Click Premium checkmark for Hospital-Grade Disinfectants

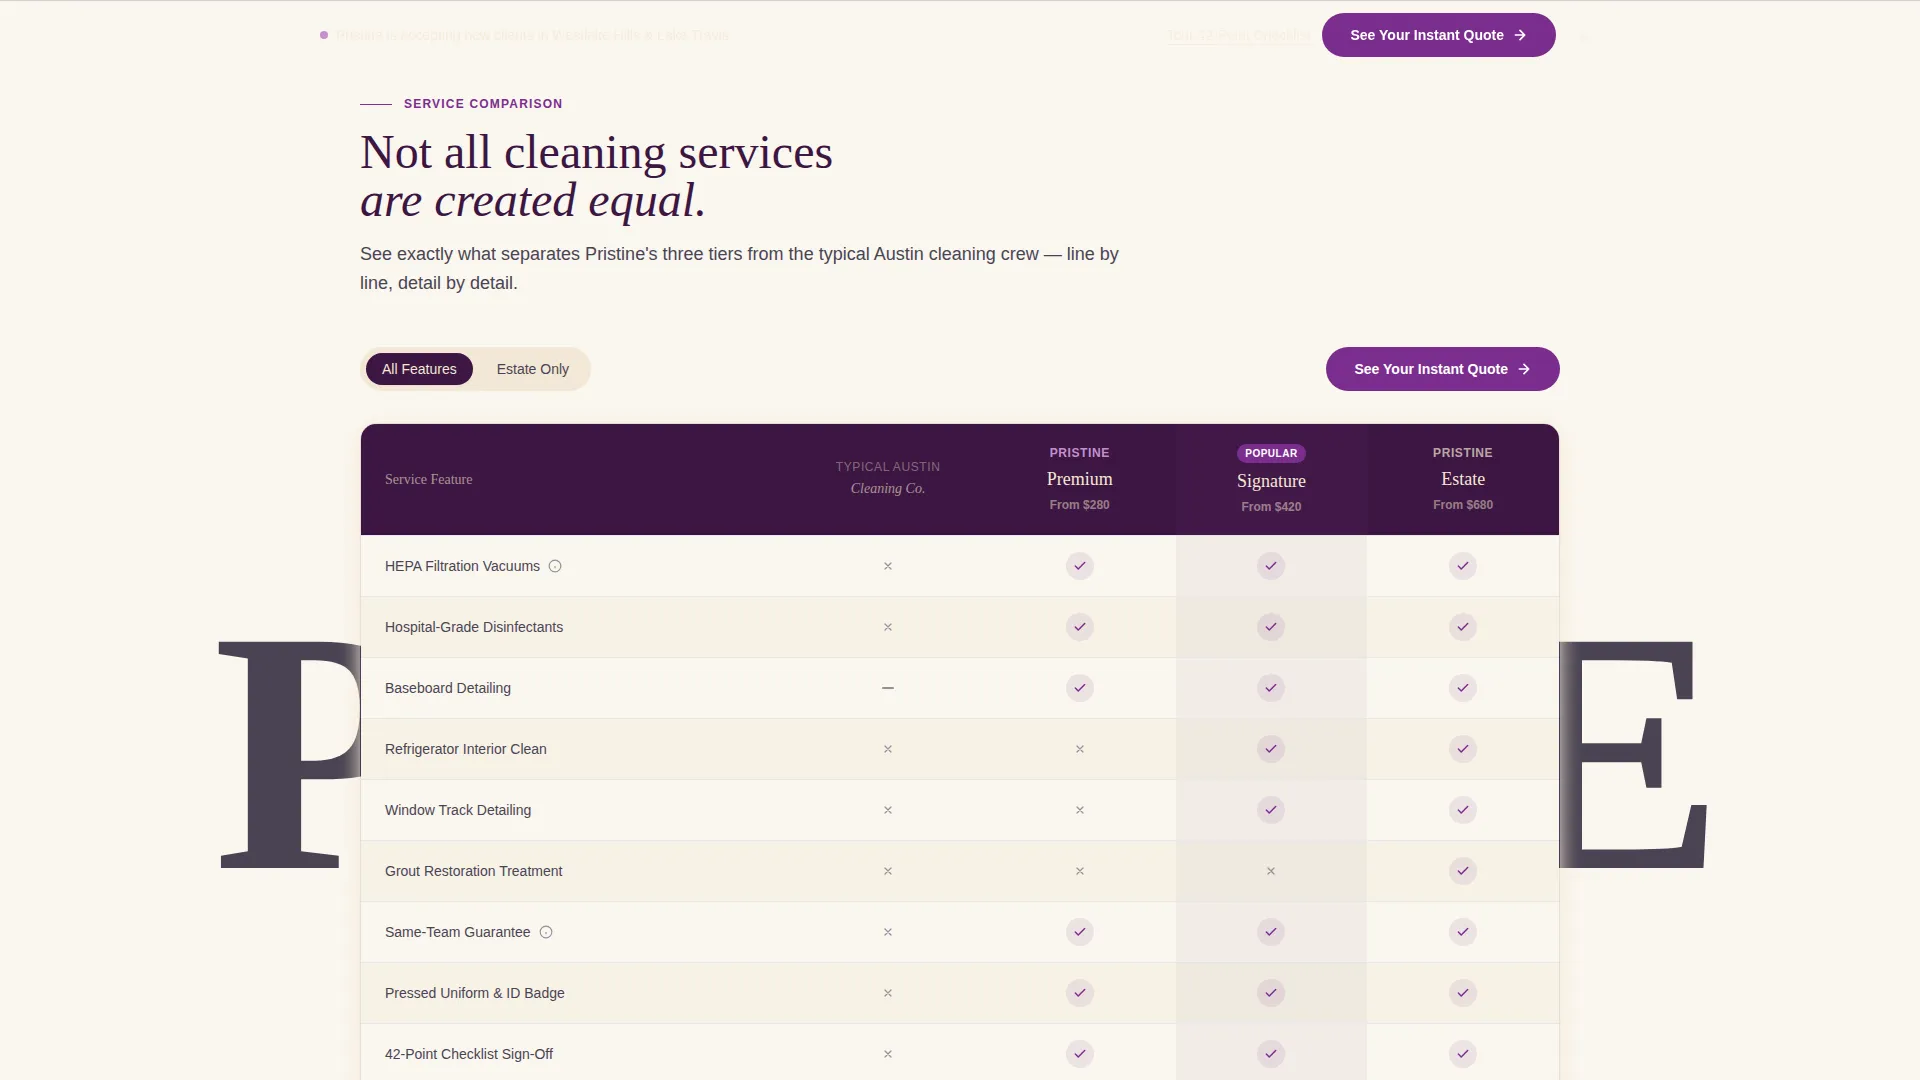coord(1080,627)
